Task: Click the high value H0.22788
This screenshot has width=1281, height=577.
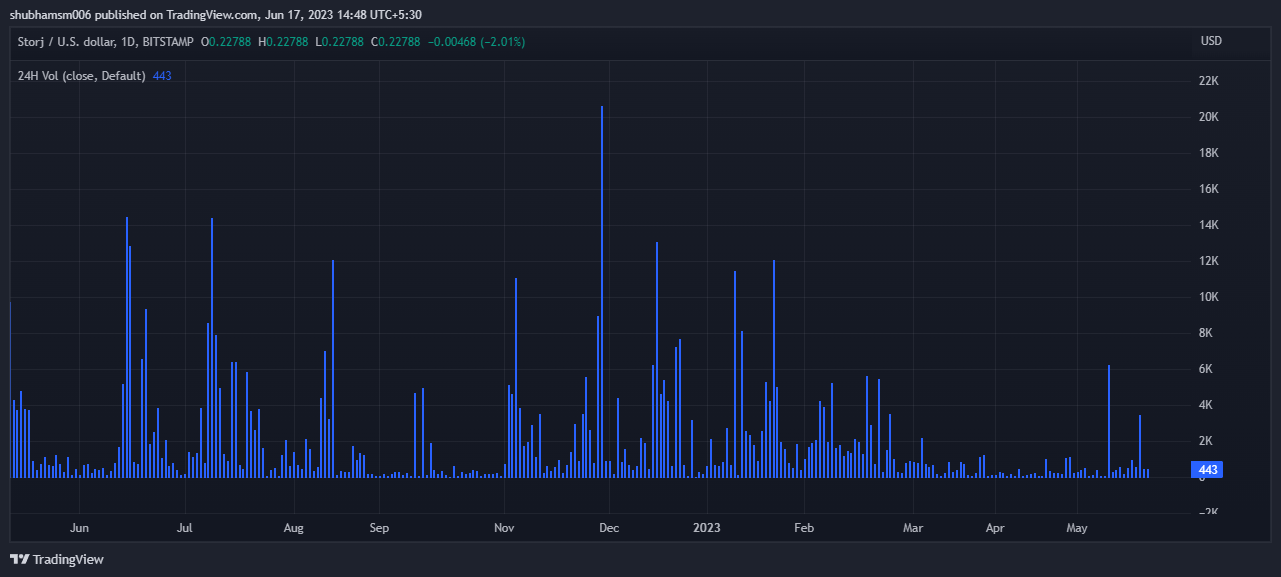Action: 284,42
